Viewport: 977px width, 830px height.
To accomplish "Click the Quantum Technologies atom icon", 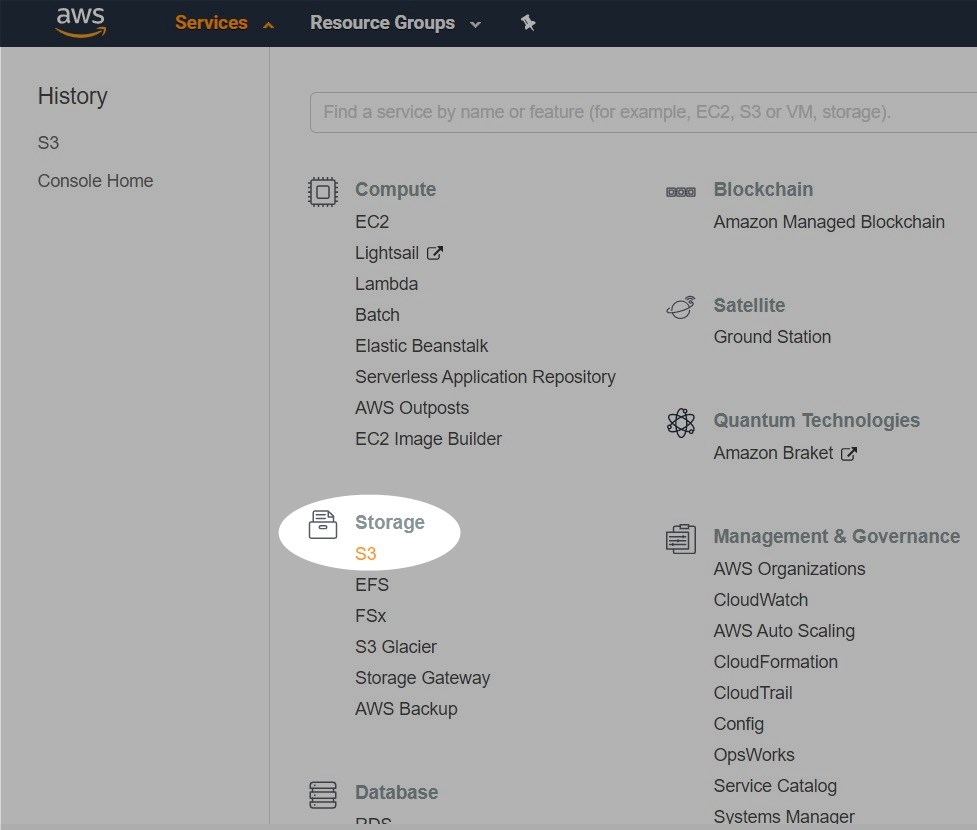I will click(680, 422).
